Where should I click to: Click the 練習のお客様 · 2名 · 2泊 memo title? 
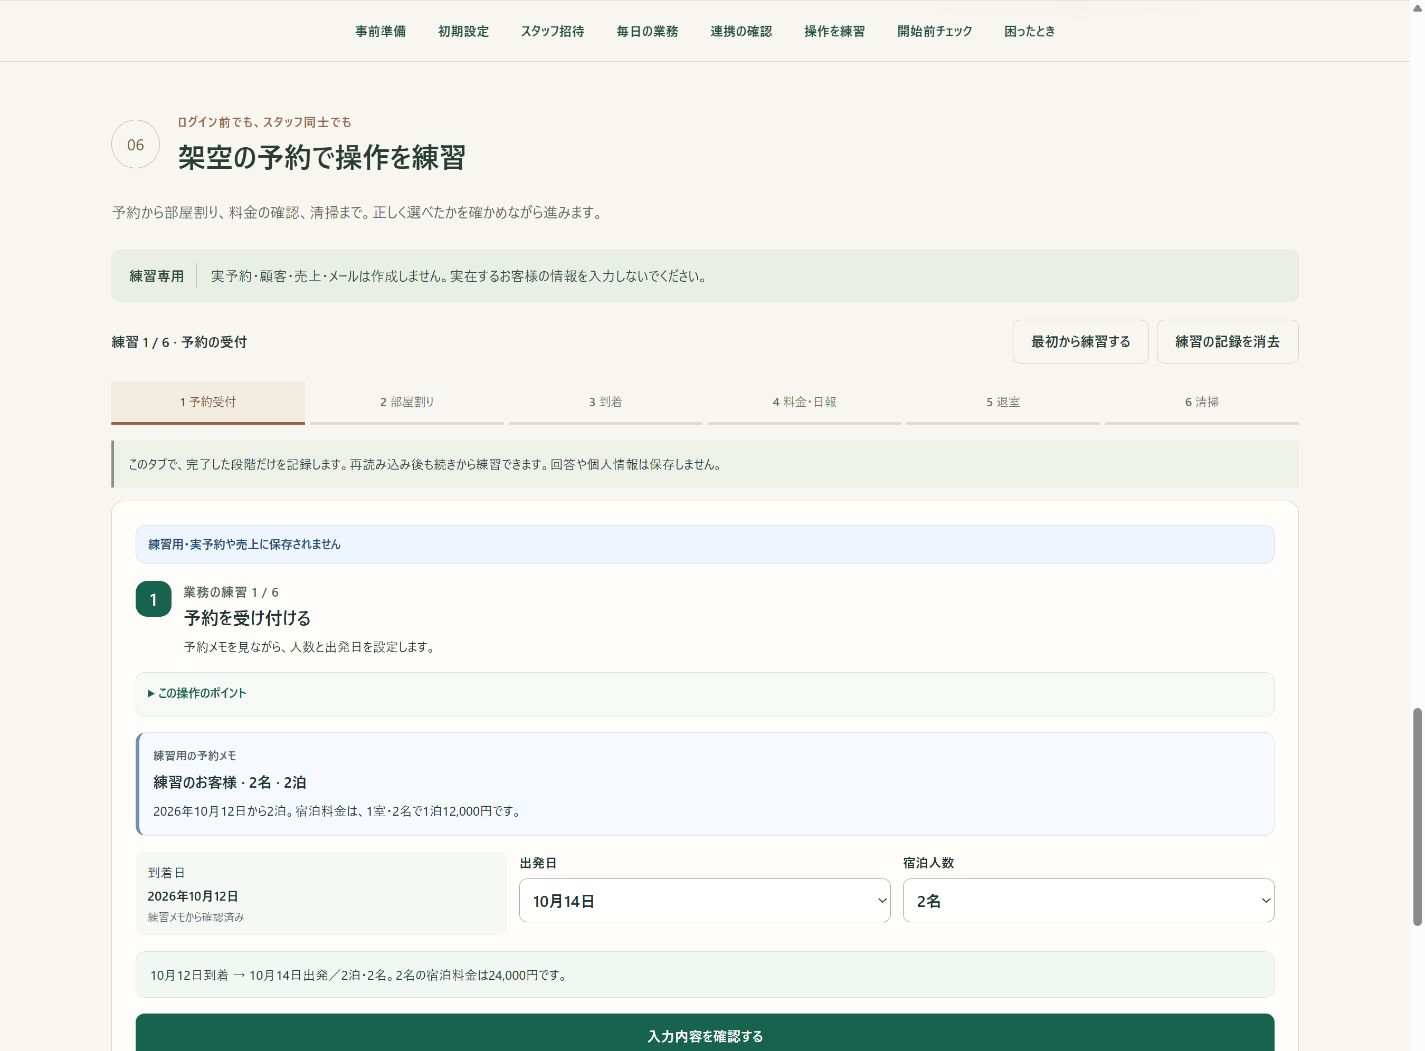[230, 783]
